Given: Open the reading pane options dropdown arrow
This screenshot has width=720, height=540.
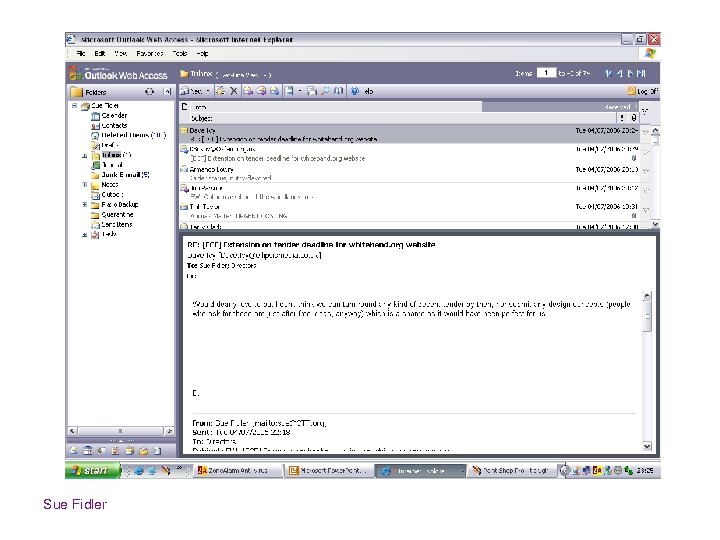Looking at the screenshot, I should [x=300, y=91].
